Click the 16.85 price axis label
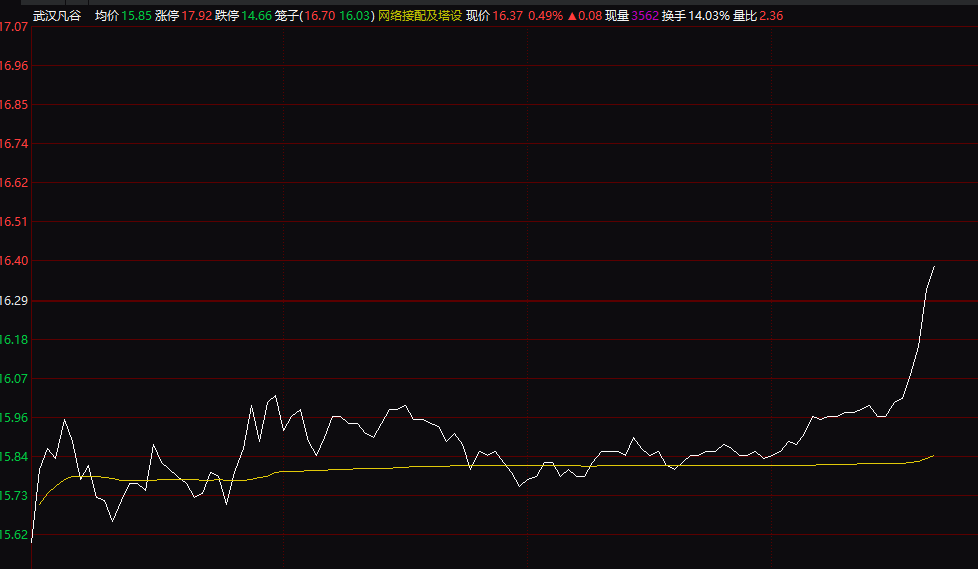Image resolution: width=978 pixels, height=569 pixels. point(14,105)
